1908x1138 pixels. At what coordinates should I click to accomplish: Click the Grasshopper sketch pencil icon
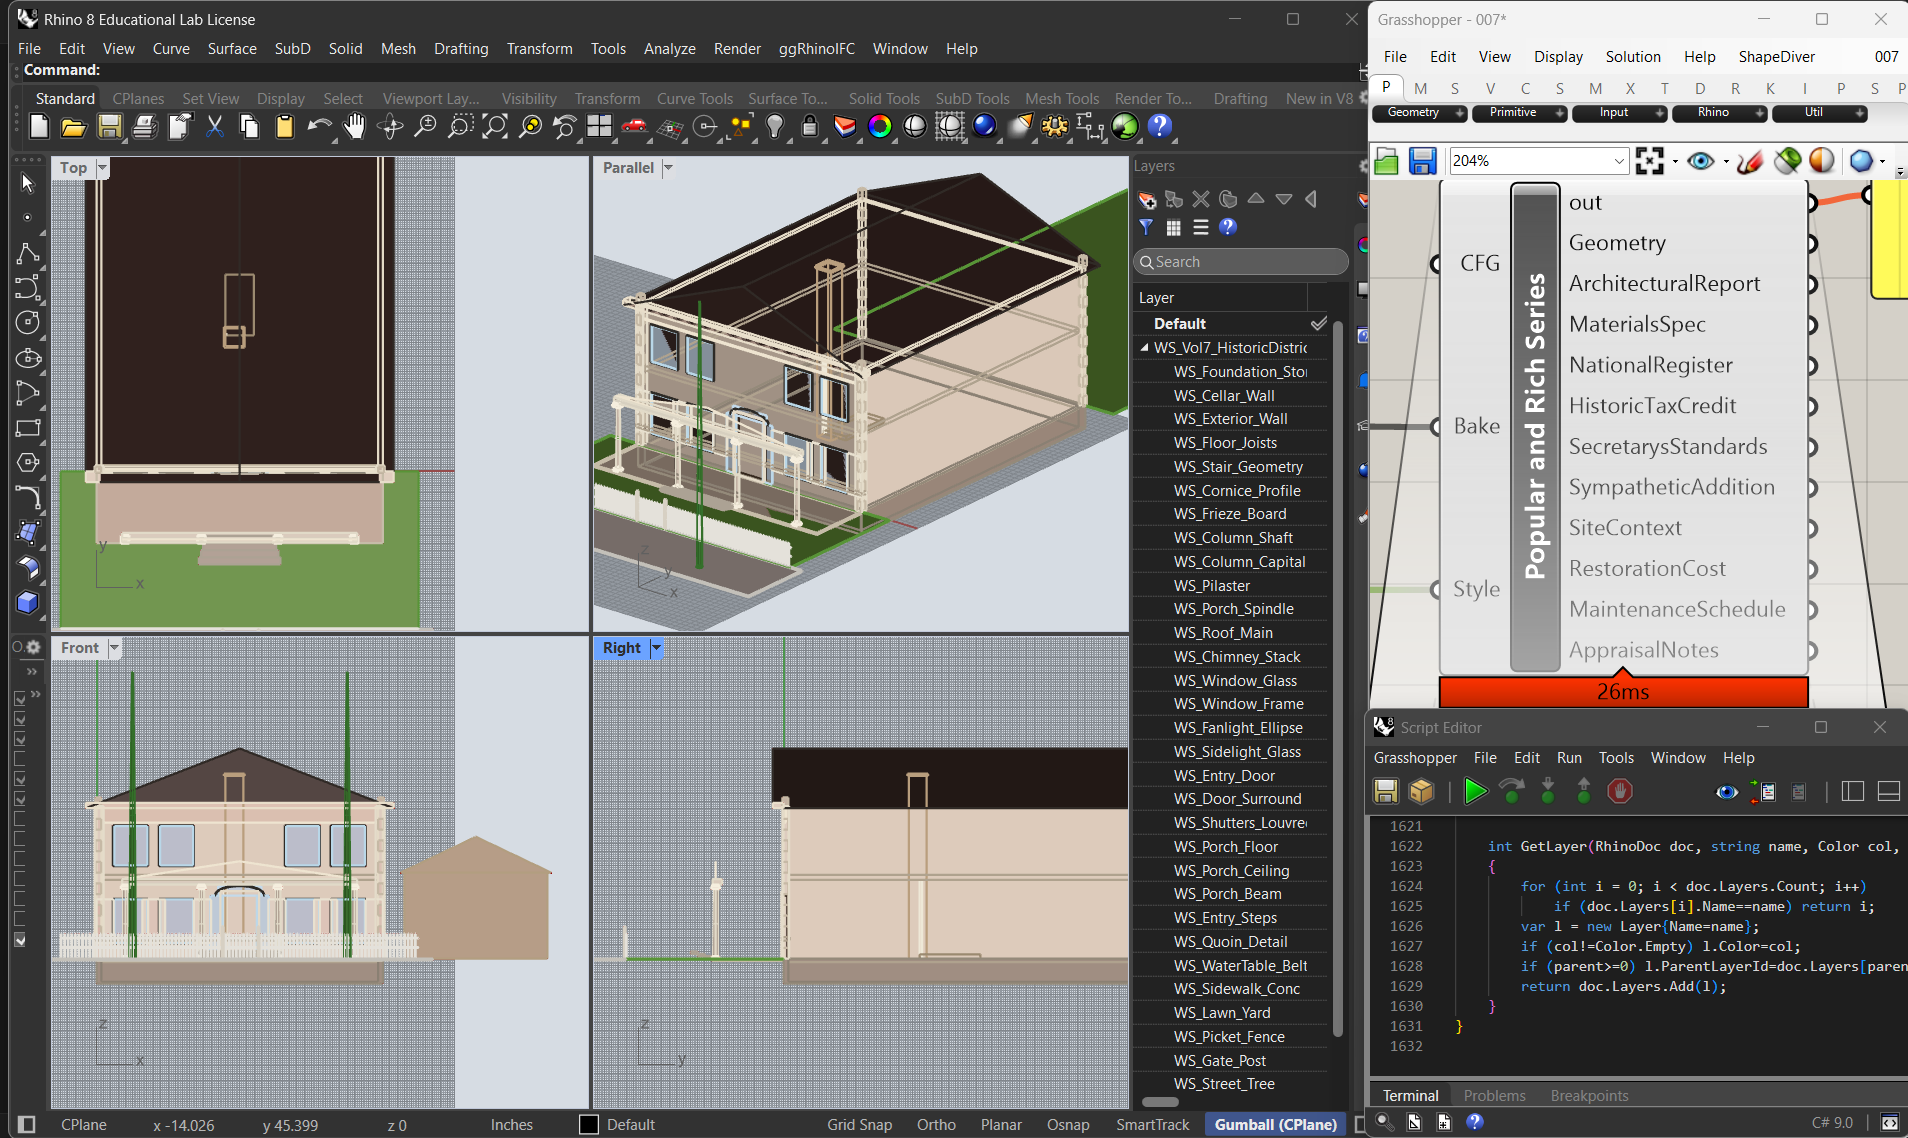(1749, 161)
